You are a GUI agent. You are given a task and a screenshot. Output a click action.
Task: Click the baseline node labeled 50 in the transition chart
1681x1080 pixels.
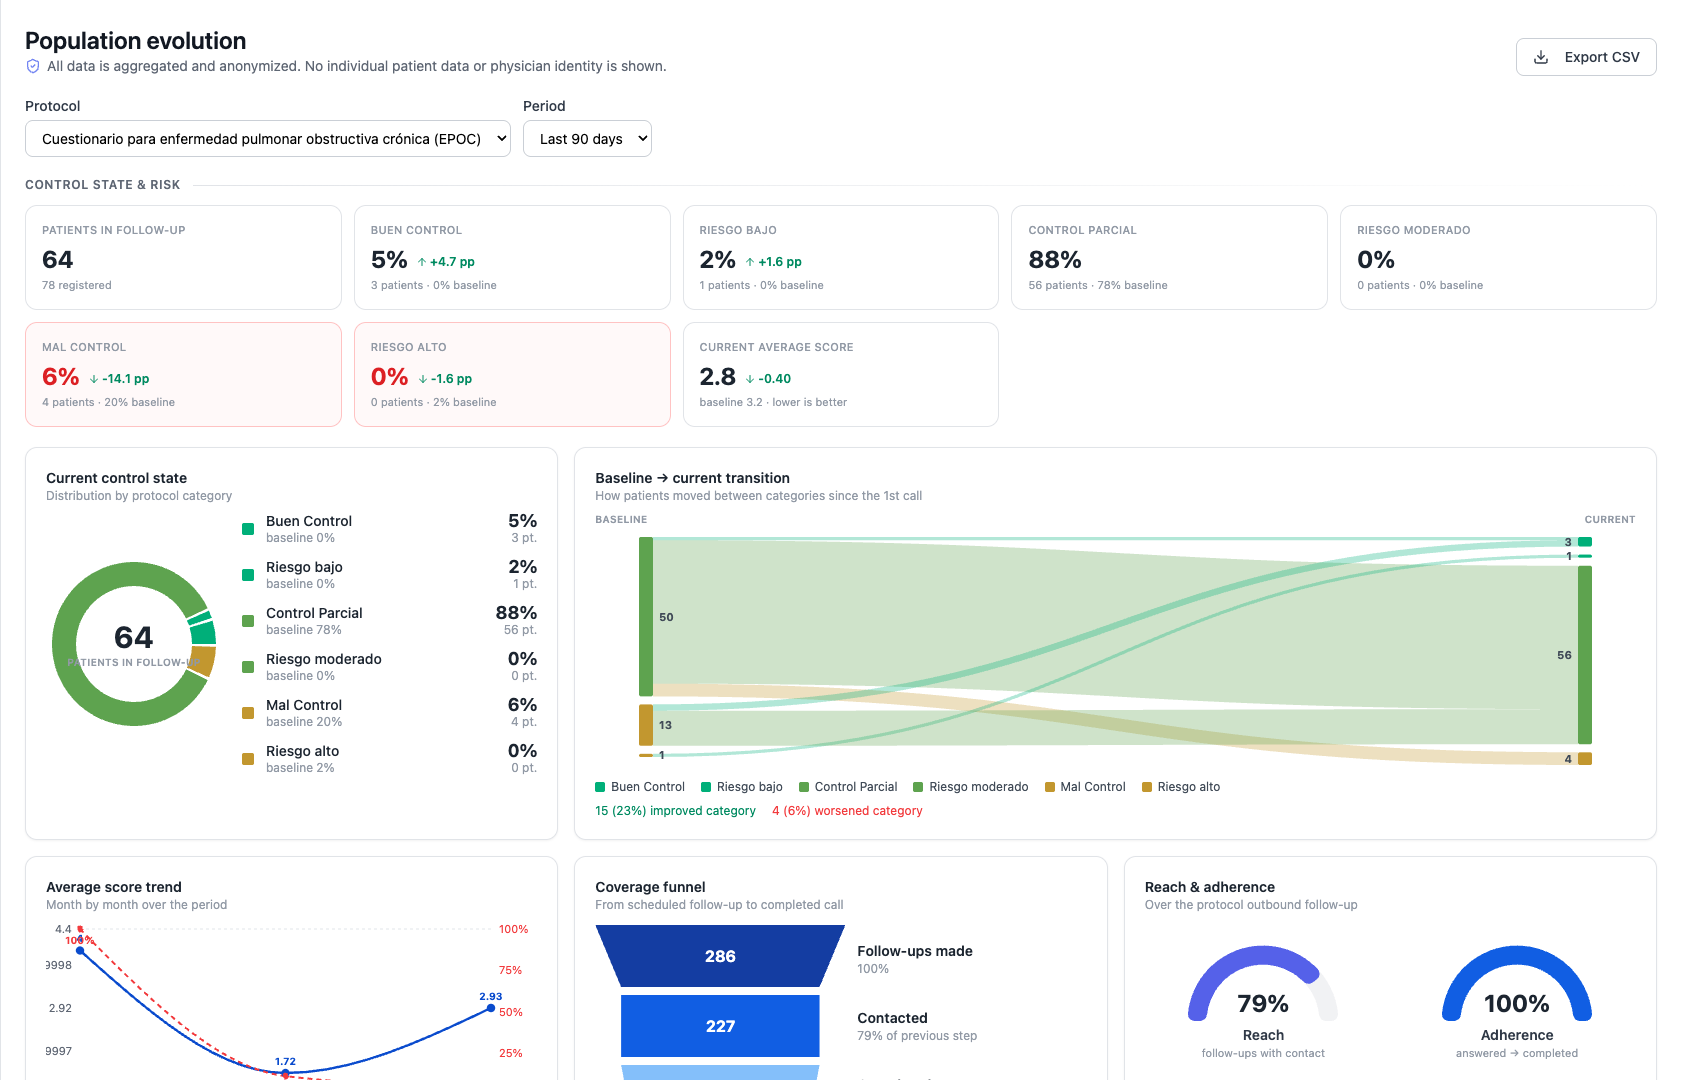click(646, 617)
